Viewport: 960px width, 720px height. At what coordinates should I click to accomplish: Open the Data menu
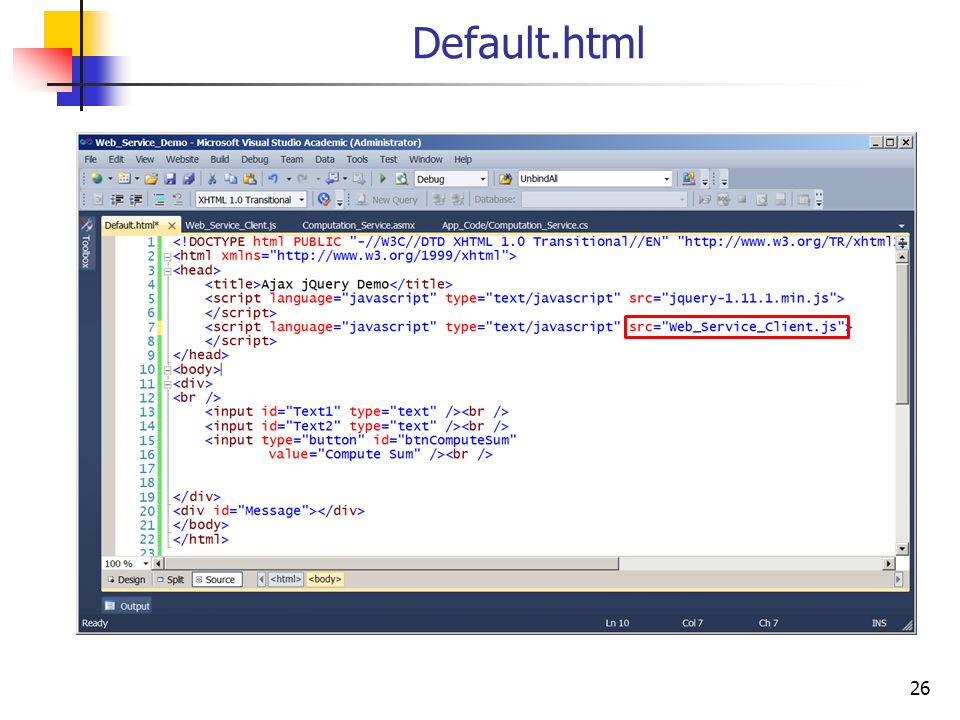(325, 160)
